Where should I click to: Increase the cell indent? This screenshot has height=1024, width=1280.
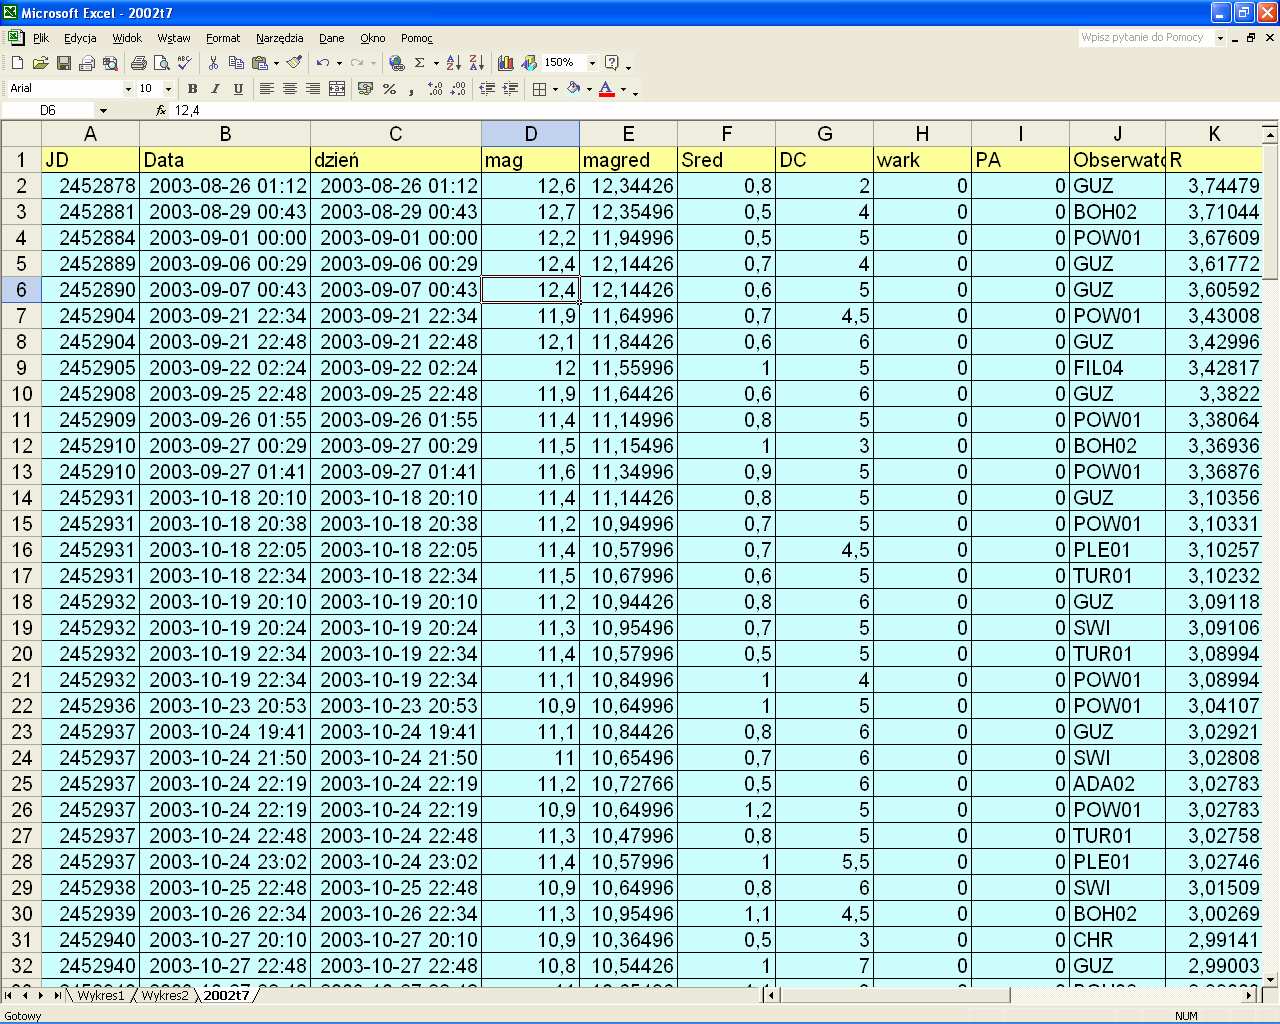click(510, 89)
